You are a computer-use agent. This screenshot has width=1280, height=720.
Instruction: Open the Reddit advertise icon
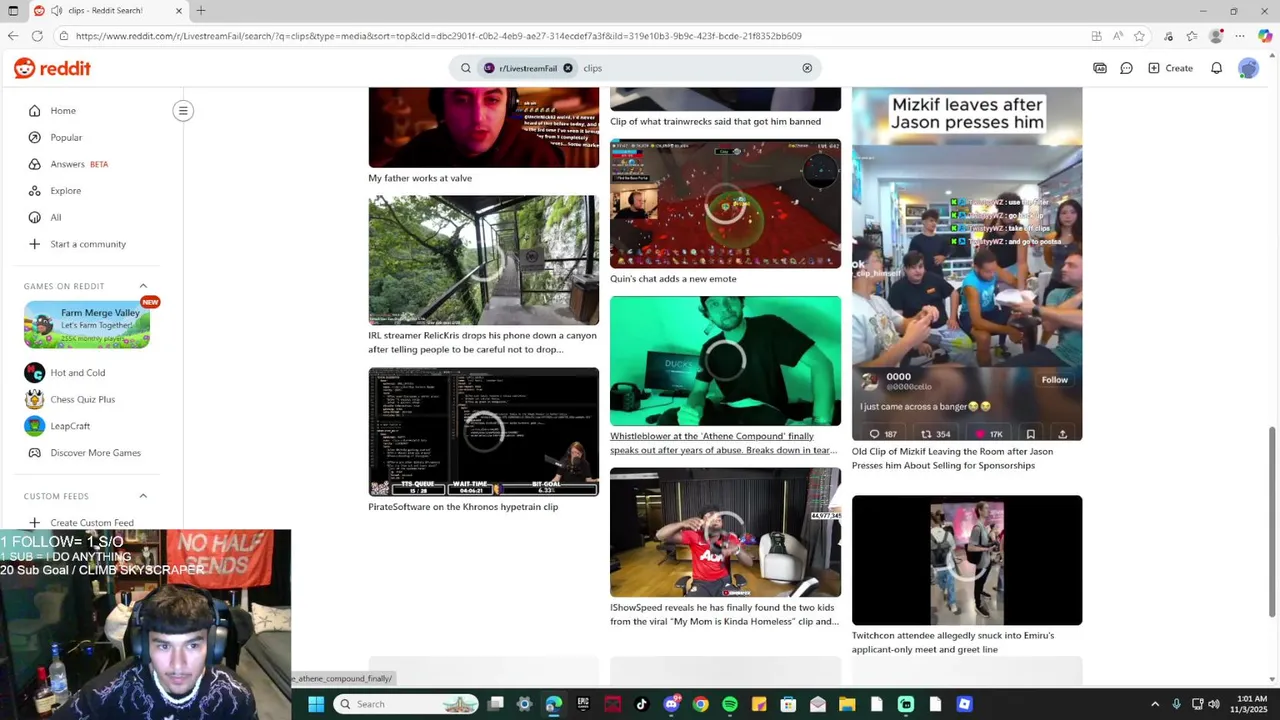click(1100, 68)
